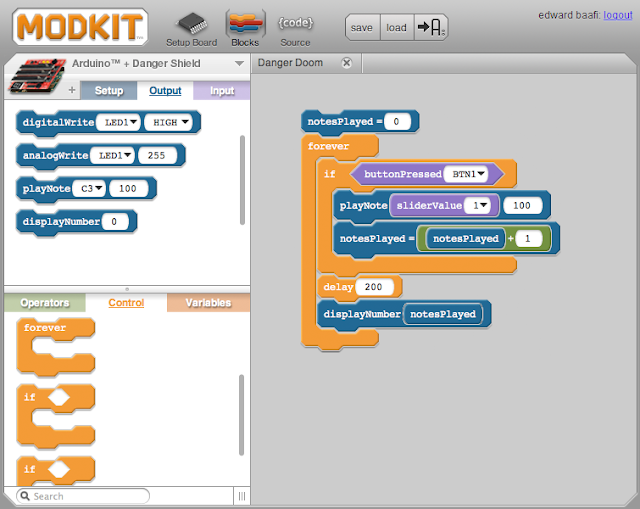
Task: Open BTN1 dropdown in buttonPressed block
Action: pos(466,174)
